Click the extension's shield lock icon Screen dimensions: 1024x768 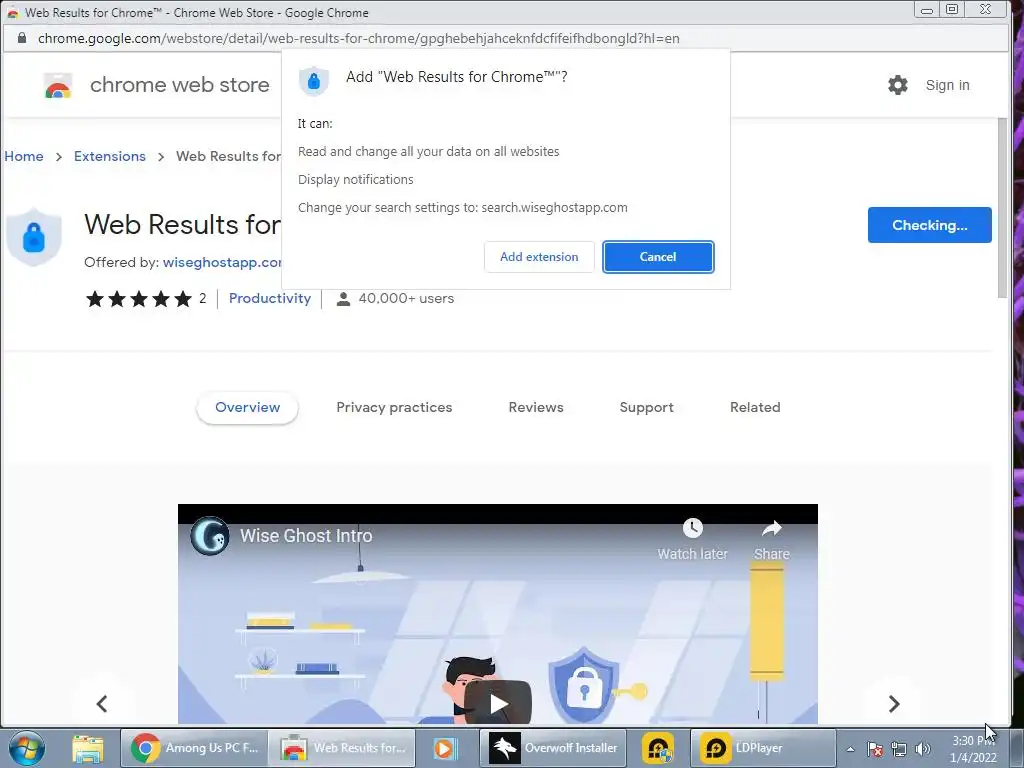(x=34, y=237)
